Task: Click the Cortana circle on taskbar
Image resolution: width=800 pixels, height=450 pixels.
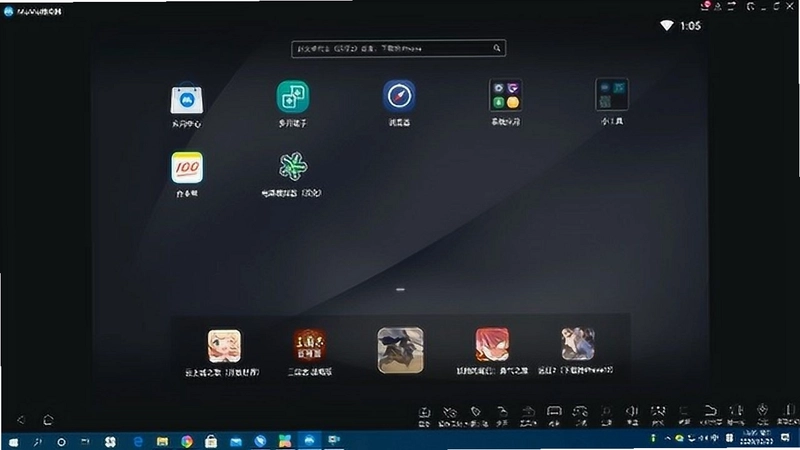Action: pos(61,442)
